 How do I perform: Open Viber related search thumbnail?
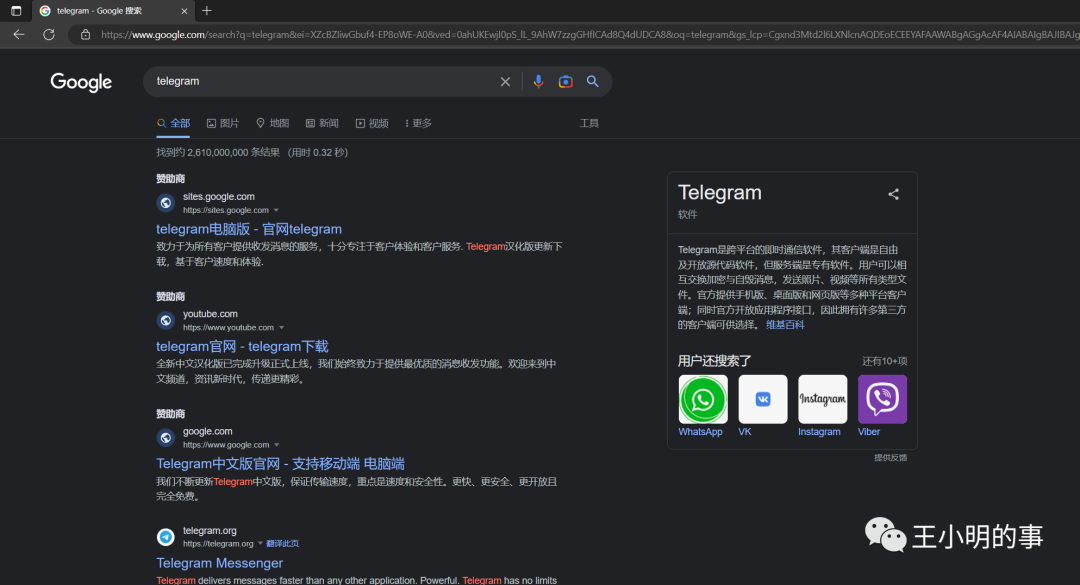click(x=882, y=399)
